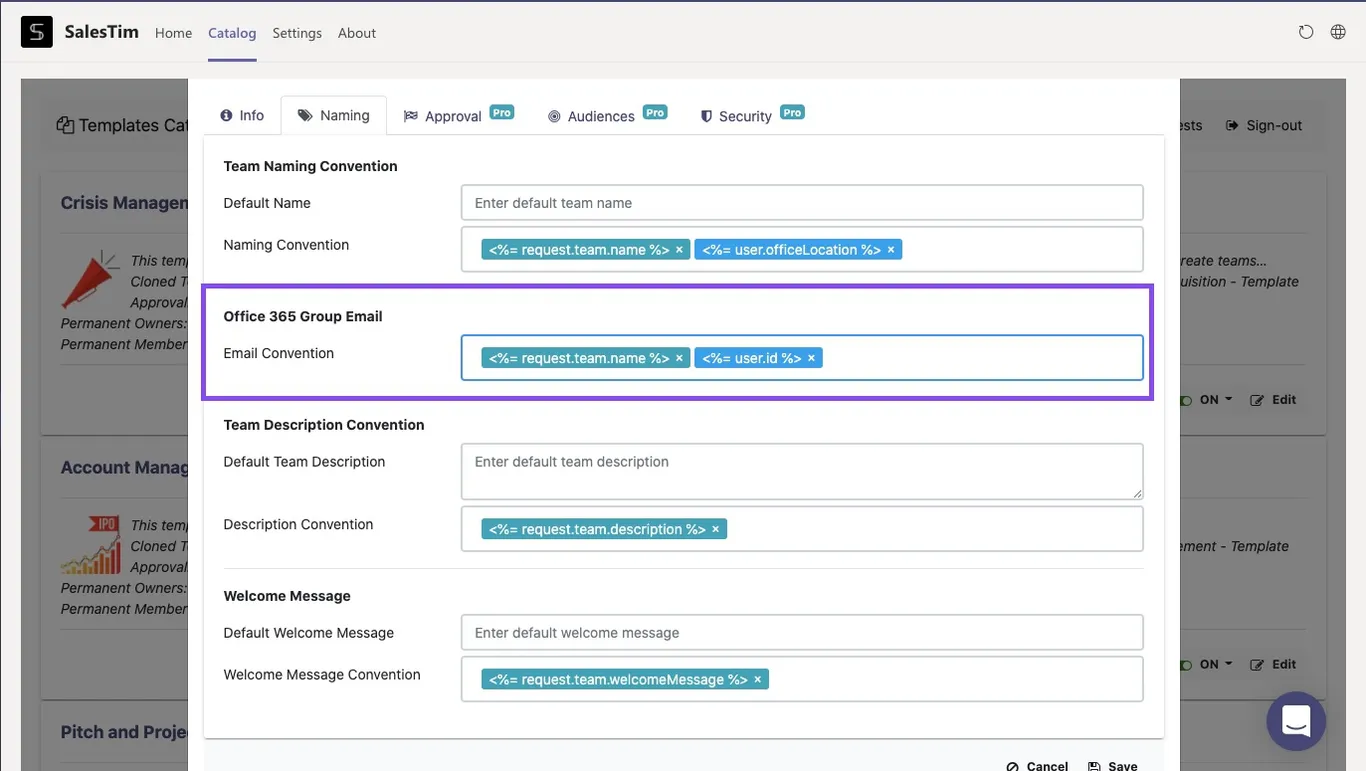Switch to the Approval tab
Screen dimensions: 1366x771
tap(458, 116)
